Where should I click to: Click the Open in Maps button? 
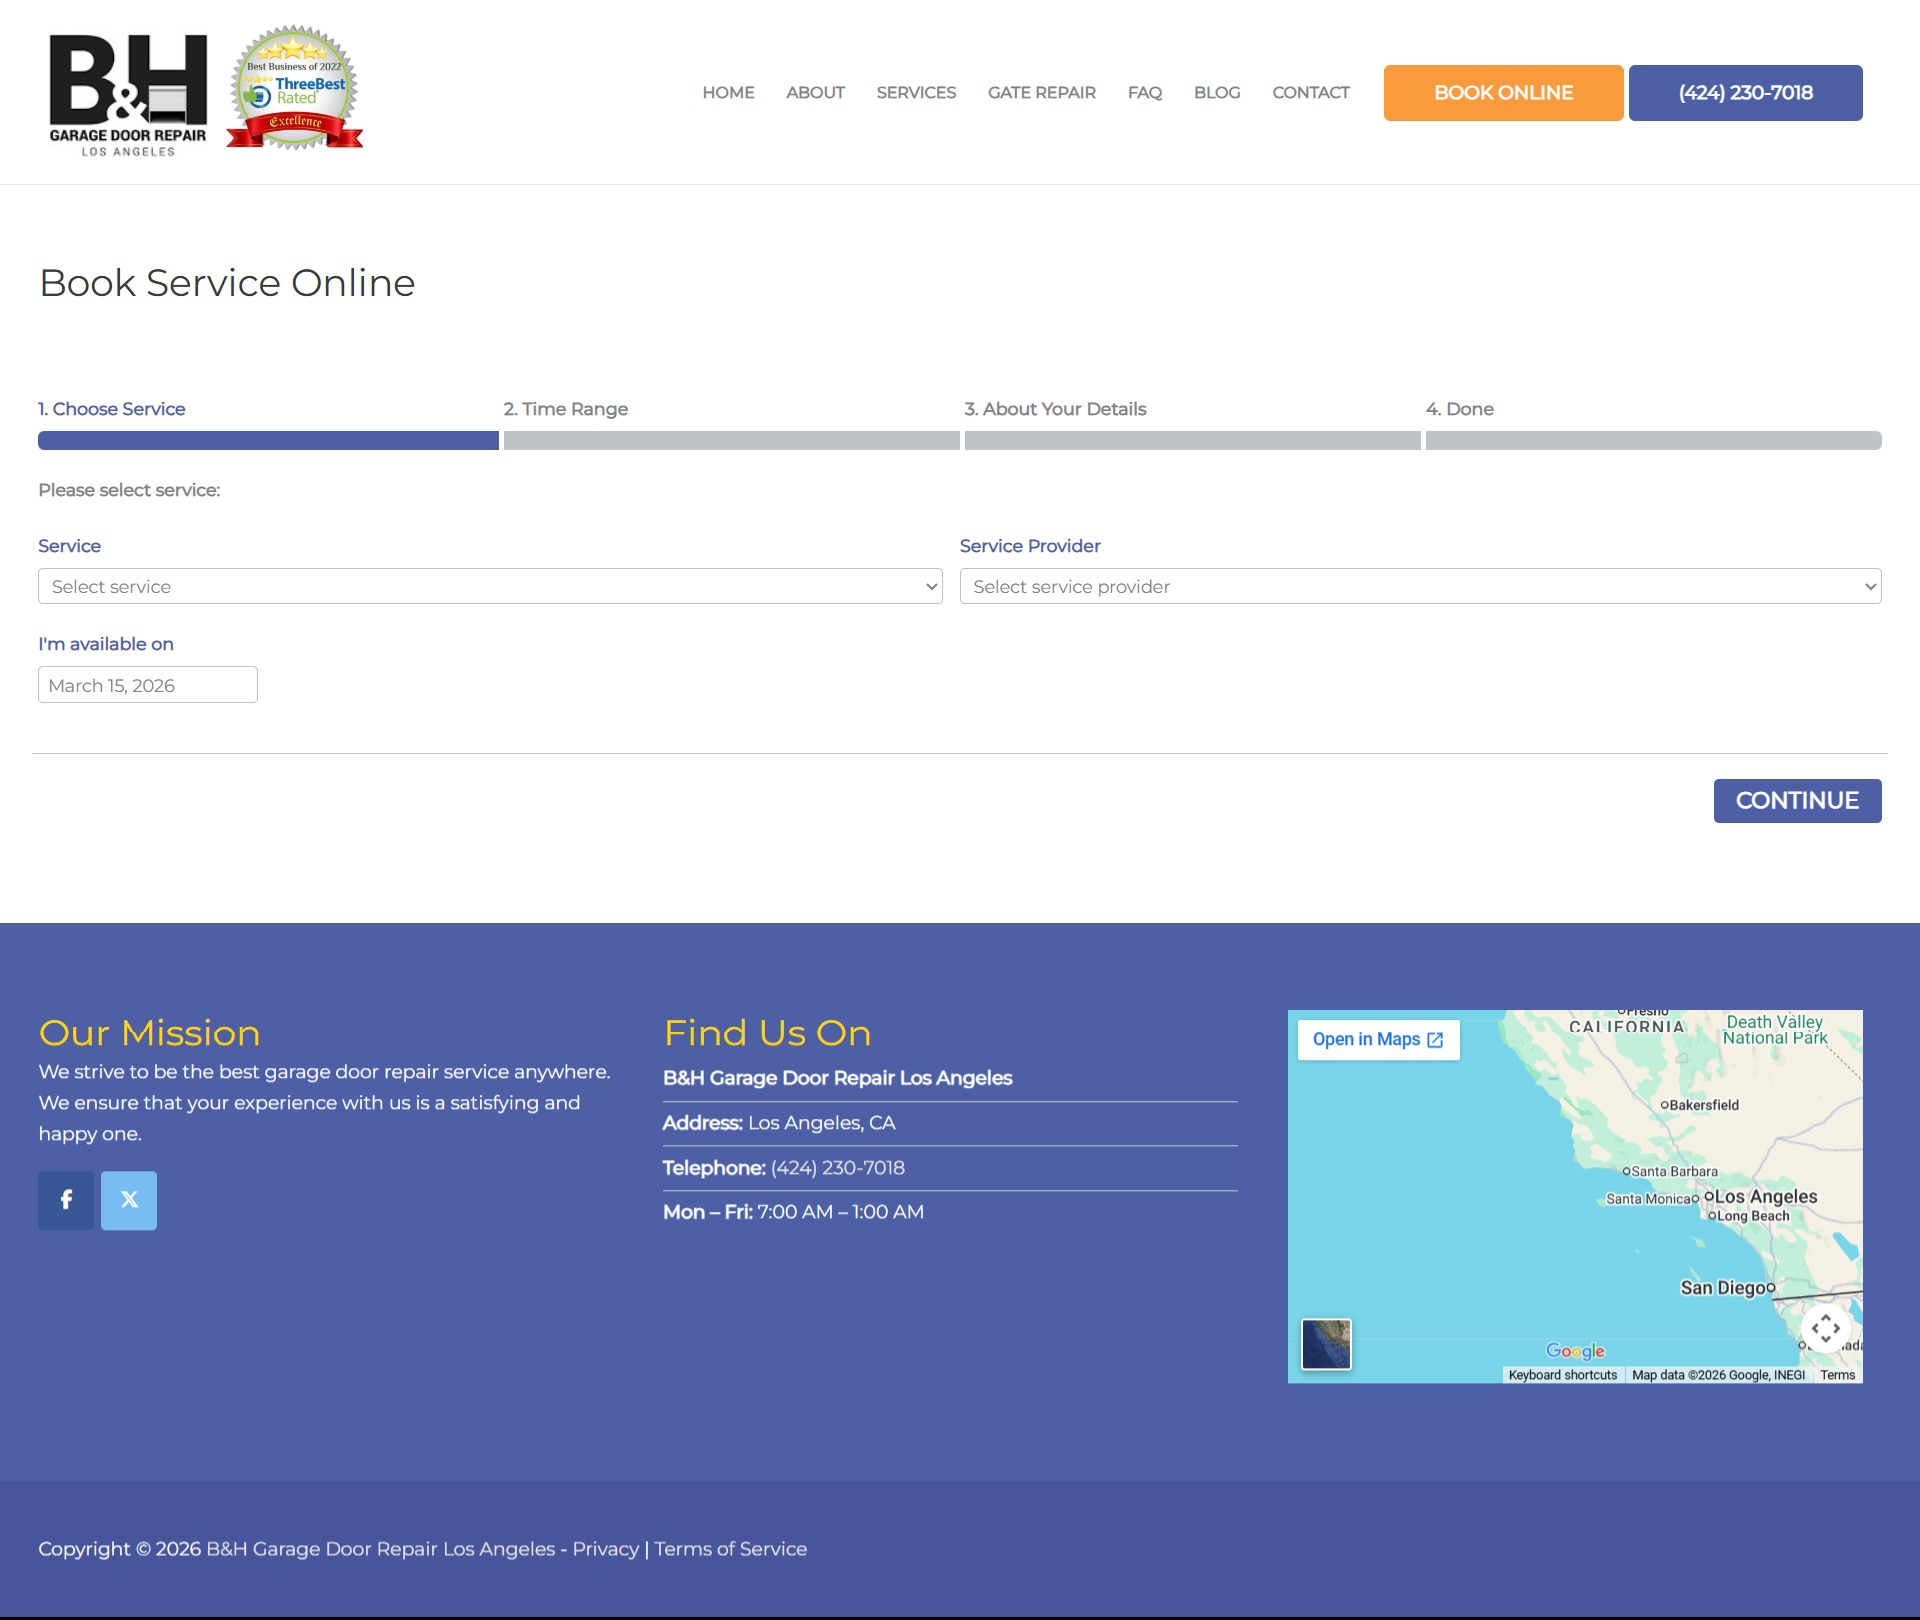tap(1378, 1040)
